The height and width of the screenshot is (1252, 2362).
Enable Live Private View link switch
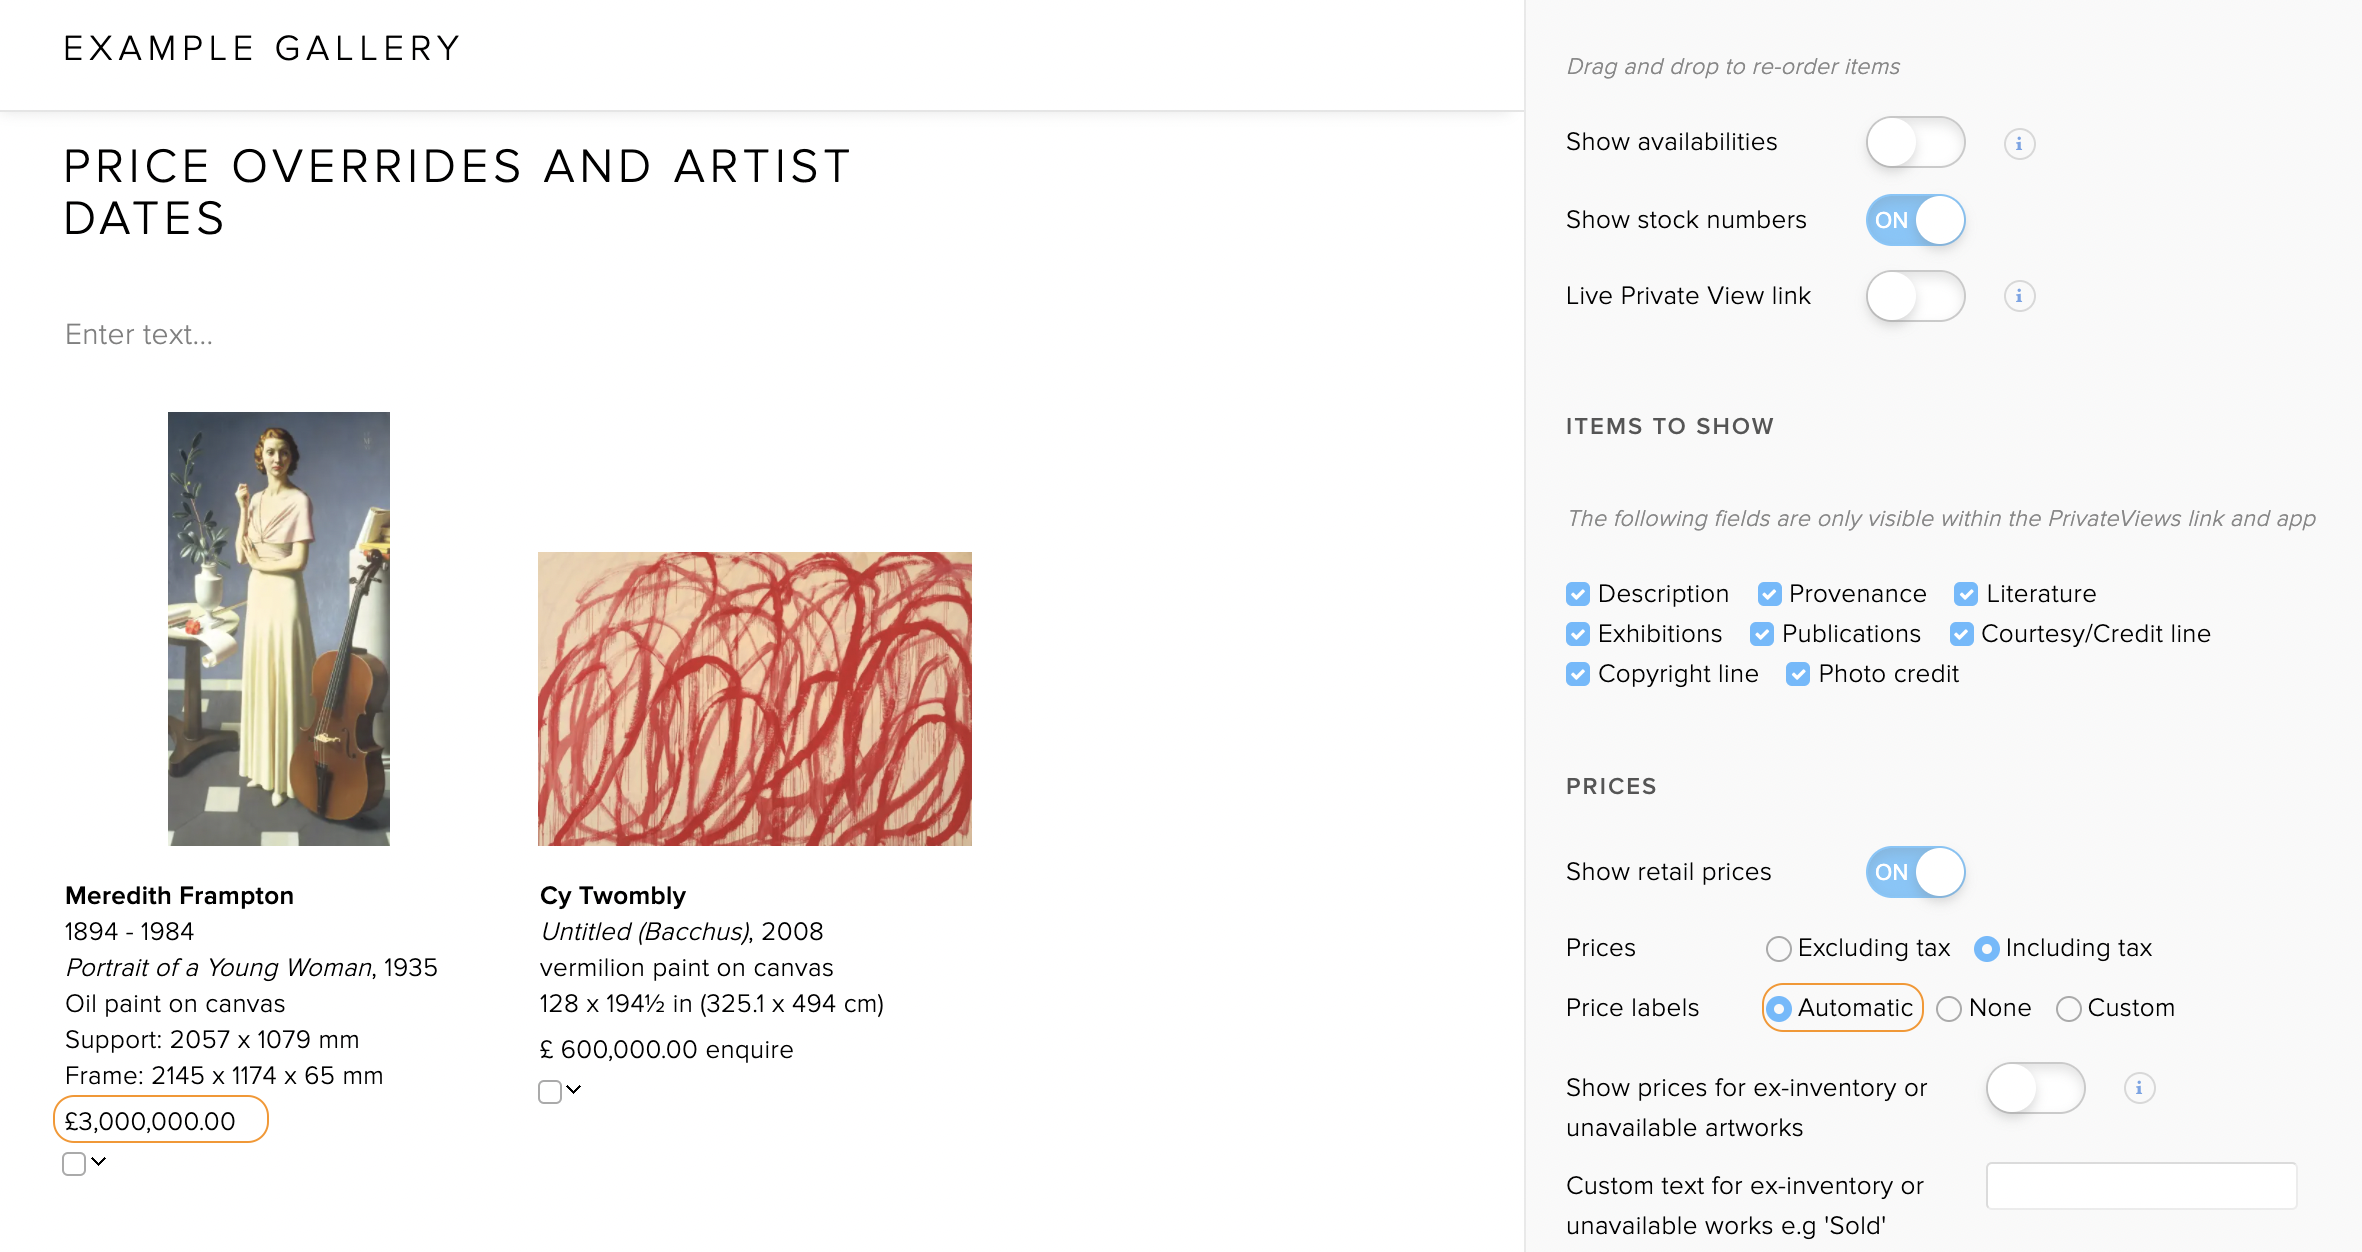click(x=1915, y=296)
